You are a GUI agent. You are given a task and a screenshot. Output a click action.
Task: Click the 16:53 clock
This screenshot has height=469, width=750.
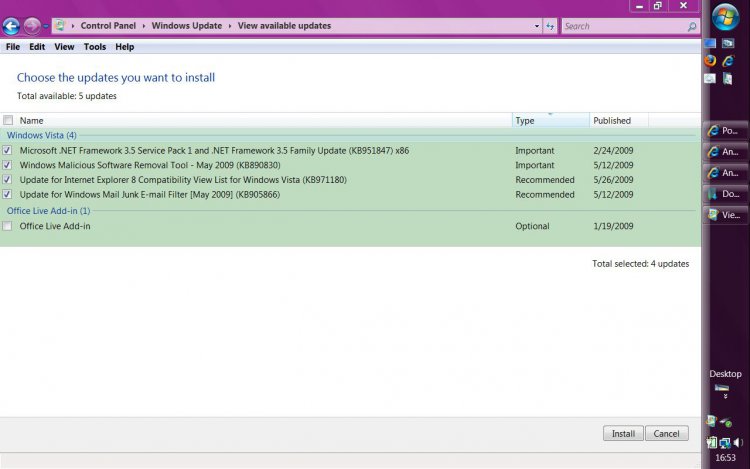pyautogui.click(x=725, y=458)
